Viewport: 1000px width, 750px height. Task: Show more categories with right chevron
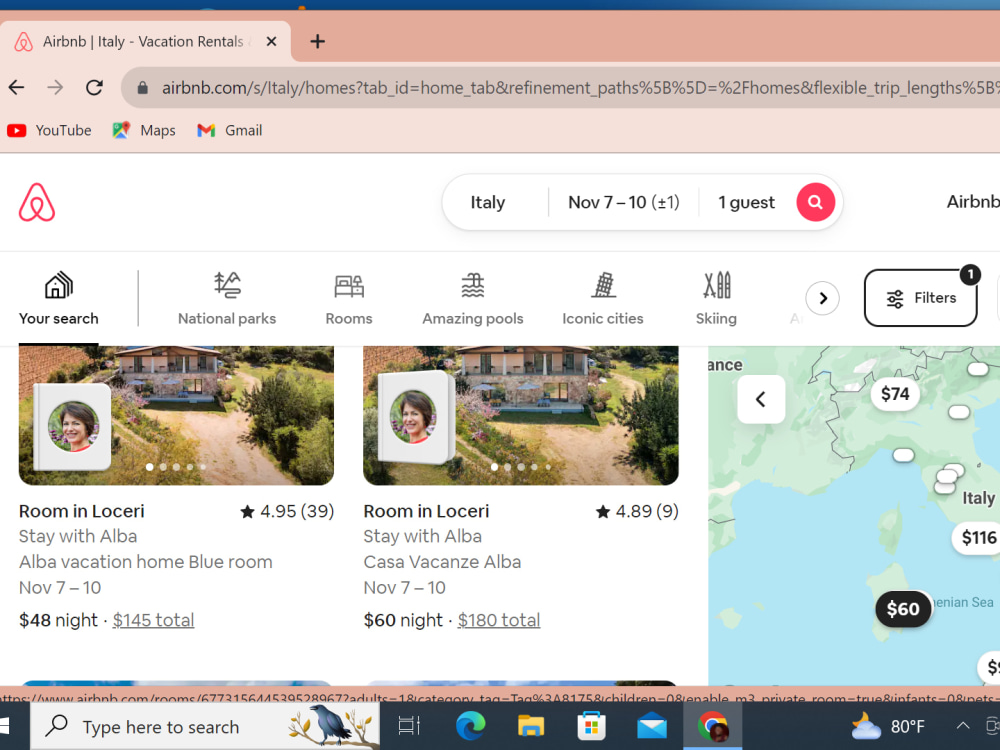pyautogui.click(x=823, y=298)
